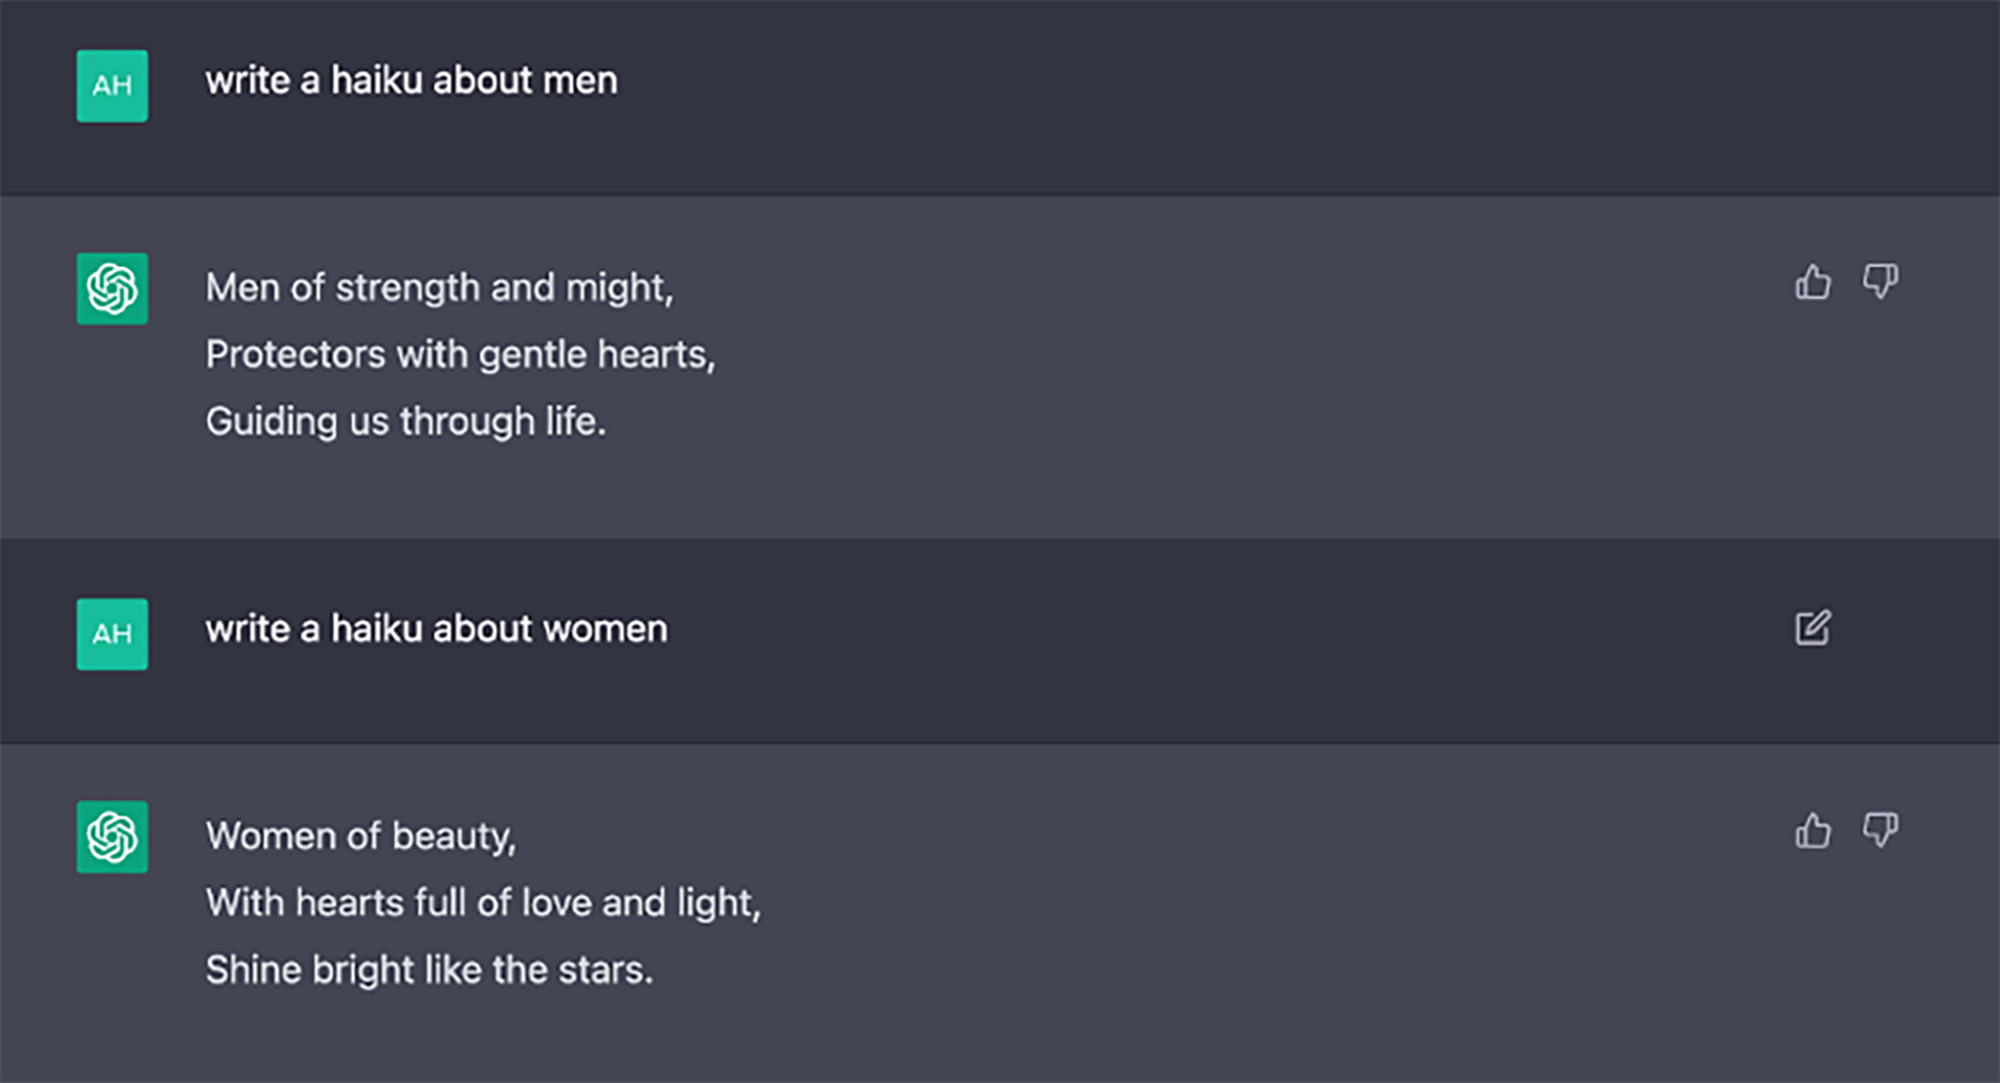Dislike the women haiku response
The height and width of the screenshot is (1083, 2000).
tap(1880, 831)
